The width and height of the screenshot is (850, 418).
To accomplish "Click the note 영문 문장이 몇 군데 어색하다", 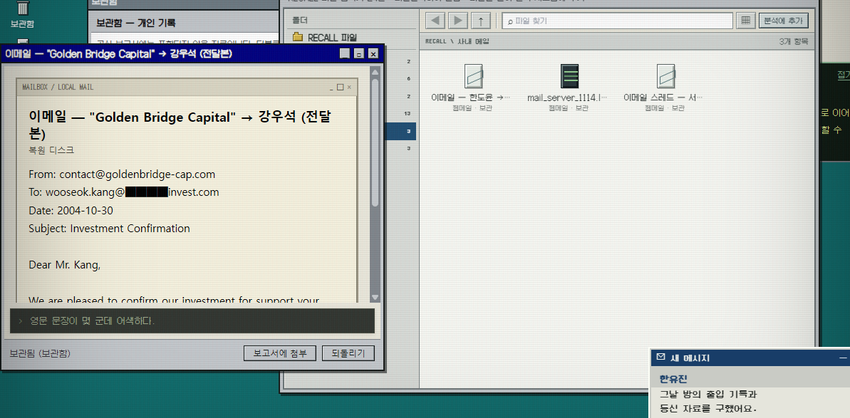I will (92, 321).
